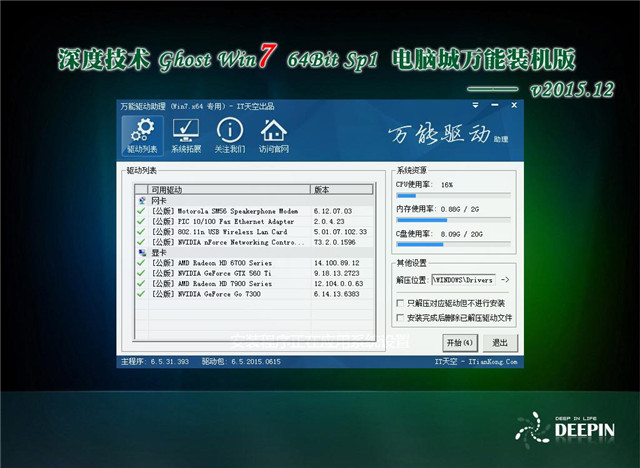This screenshot has width=640, height=468.
Task: Click the CPU使用率 progress bar
Action: [453, 195]
